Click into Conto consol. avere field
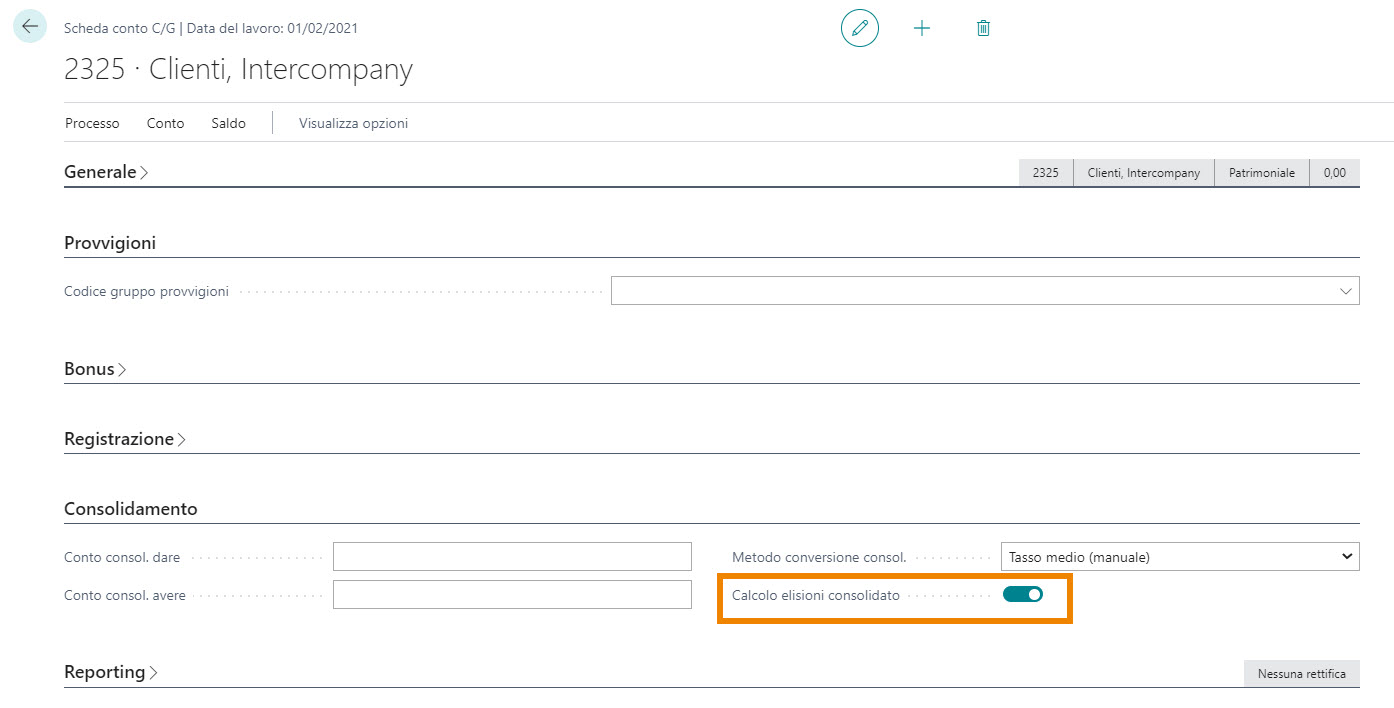This screenshot has height=708, width=1394. point(511,595)
